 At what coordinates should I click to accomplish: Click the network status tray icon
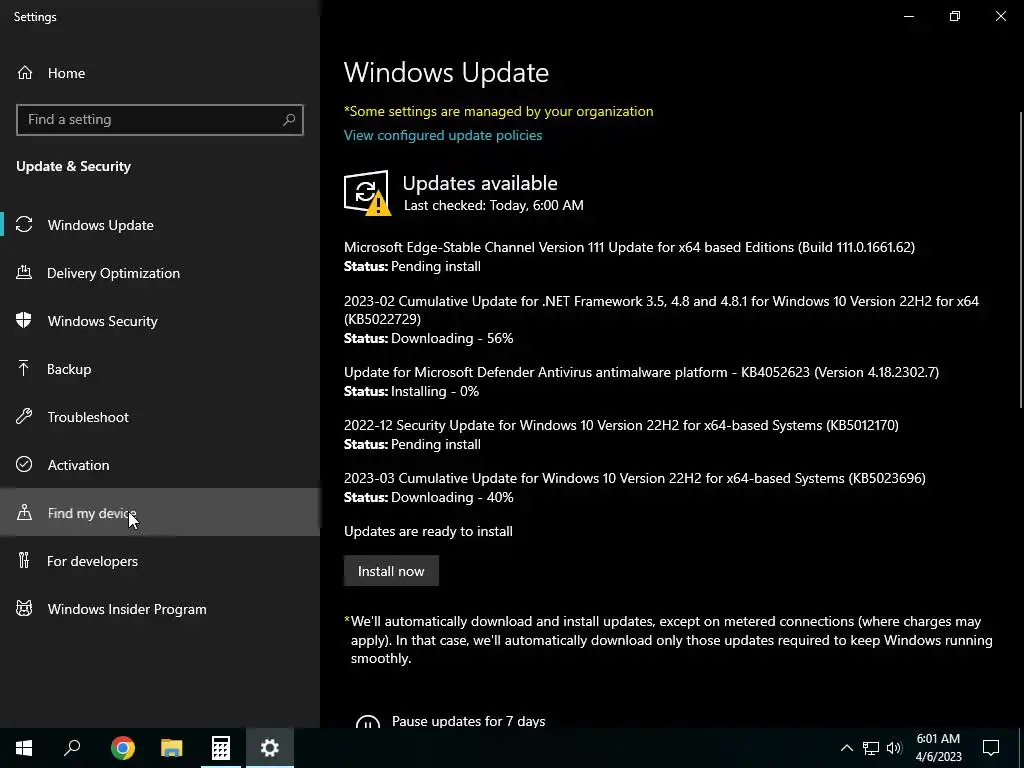871,748
